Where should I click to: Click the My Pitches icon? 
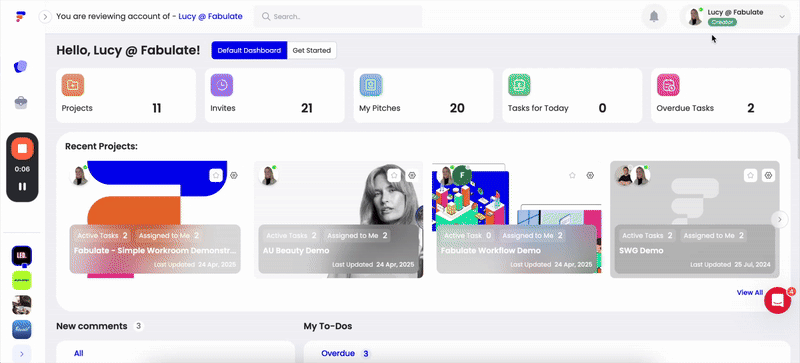371,85
